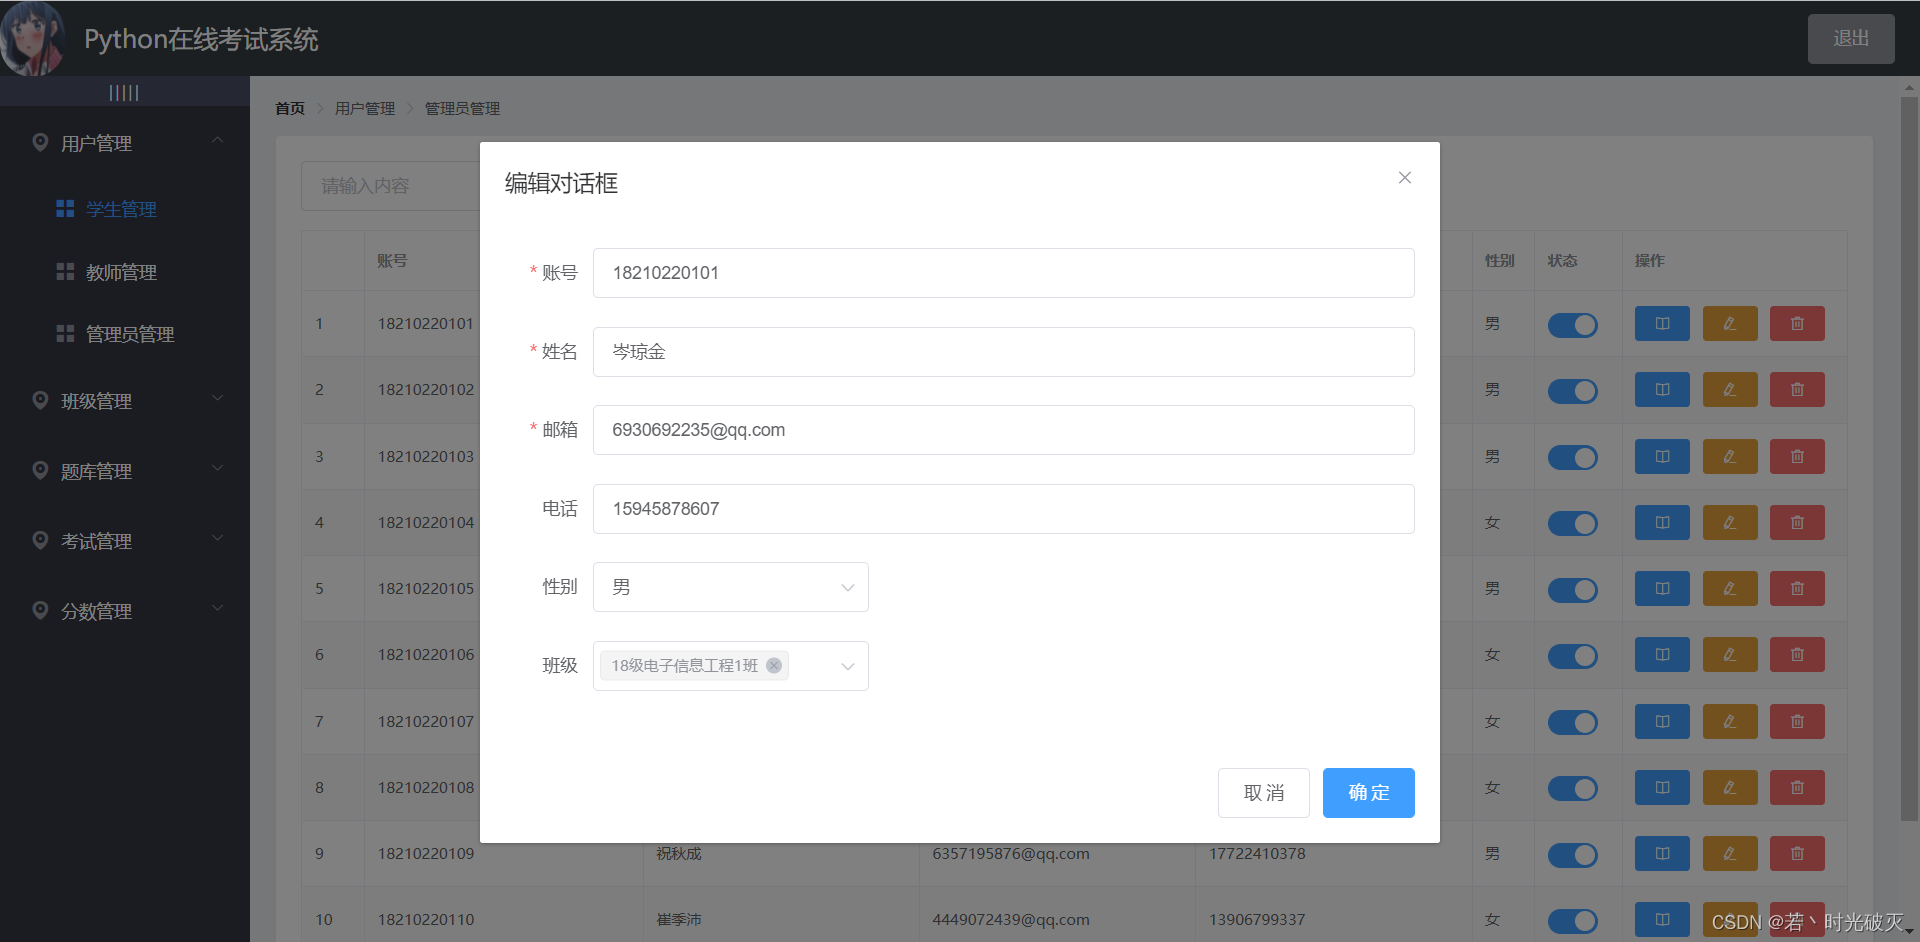Image resolution: width=1920 pixels, height=942 pixels.
Task: Click the phone number 13906799337
Action: tap(1257, 920)
